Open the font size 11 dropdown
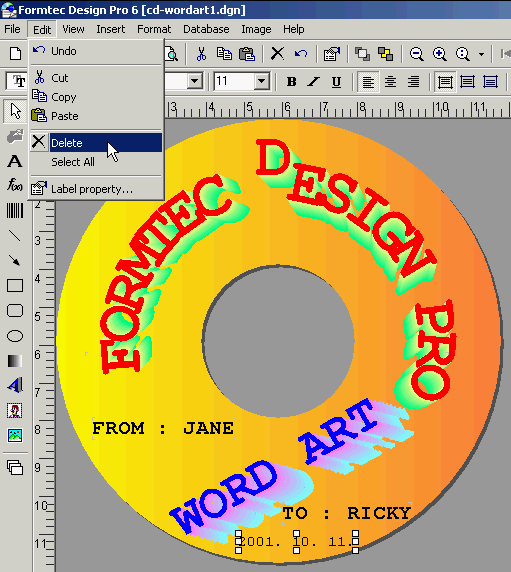Screen dimensions: 511x572 pyautogui.click(x=262, y=81)
